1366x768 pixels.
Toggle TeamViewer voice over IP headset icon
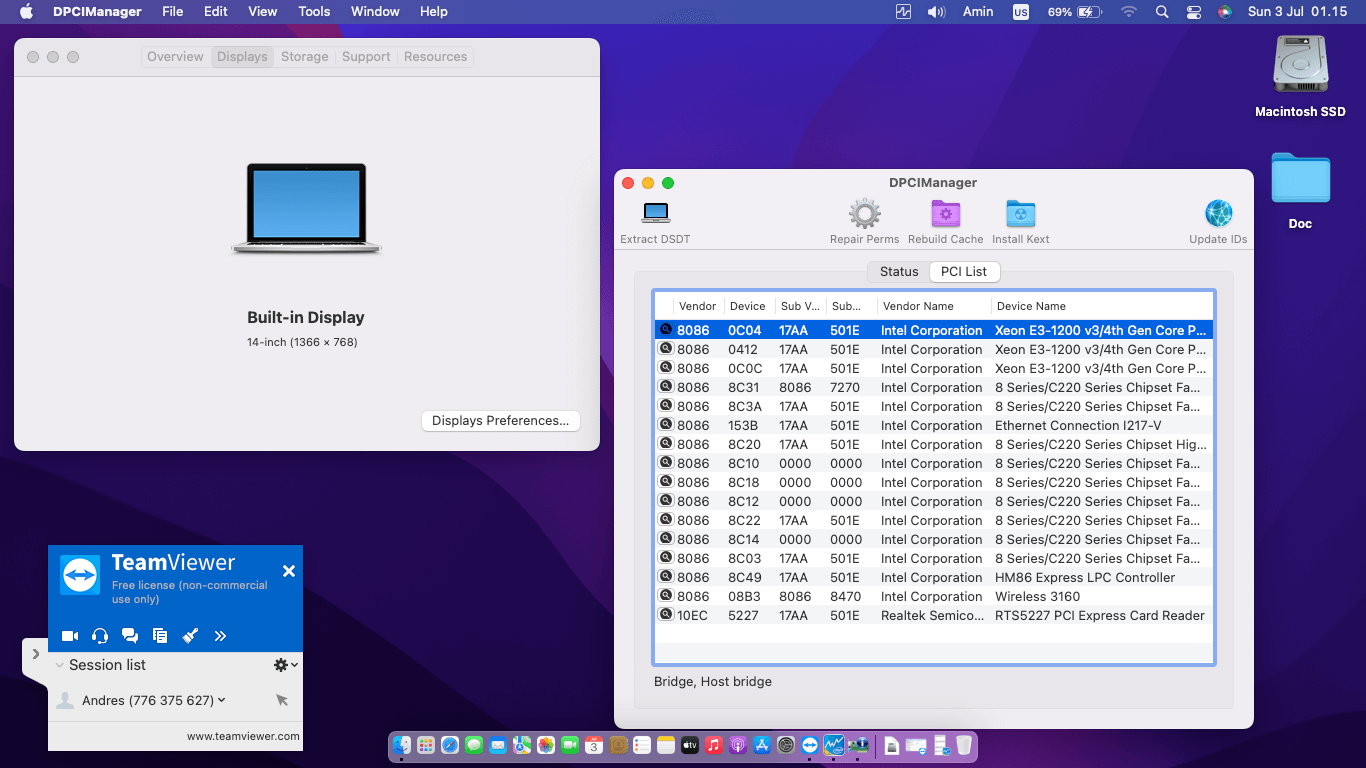(99, 635)
